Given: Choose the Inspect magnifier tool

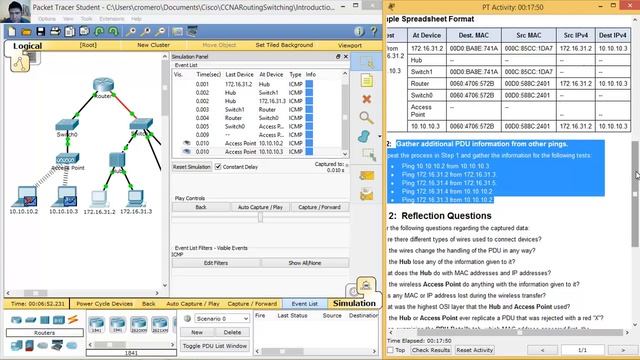Looking at the screenshot, I should click(367, 118).
